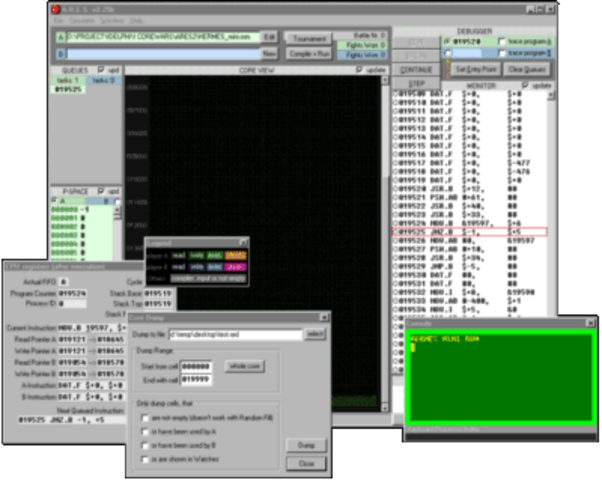The width and height of the screenshot is (602, 480).
Task: Check 'or have been used by B'
Action: (x=145, y=445)
